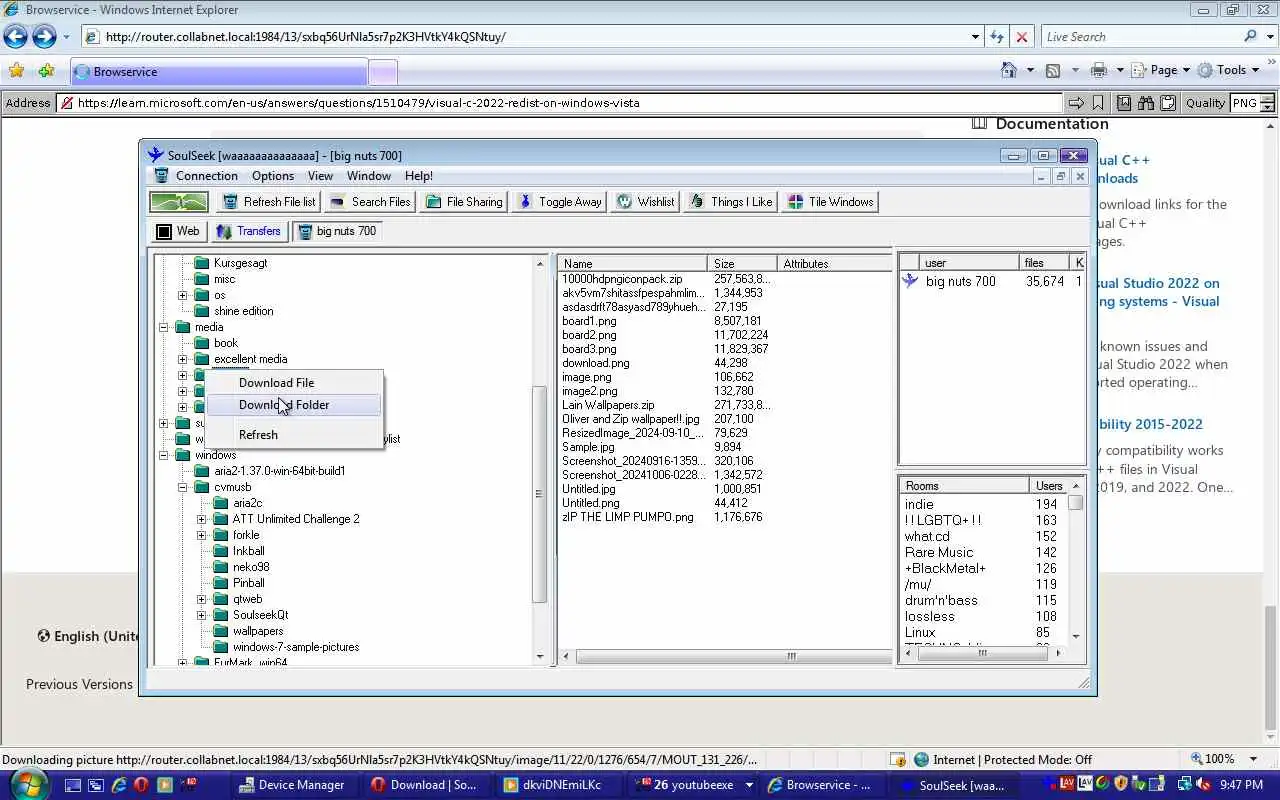Screen dimensions: 1280x800
Task: Refresh the page in the IE address bar
Action: (x=997, y=37)
